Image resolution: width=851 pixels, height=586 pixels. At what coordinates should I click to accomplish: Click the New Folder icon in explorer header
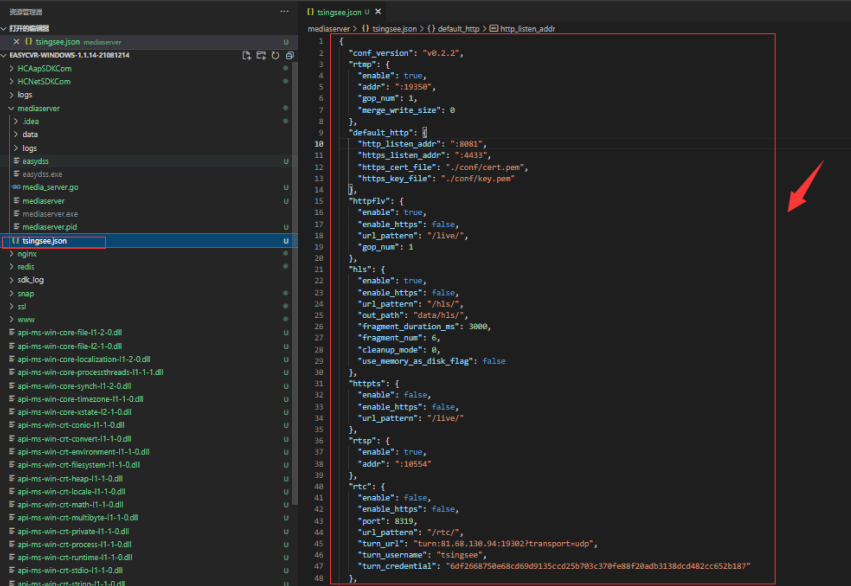pos(261,55)
